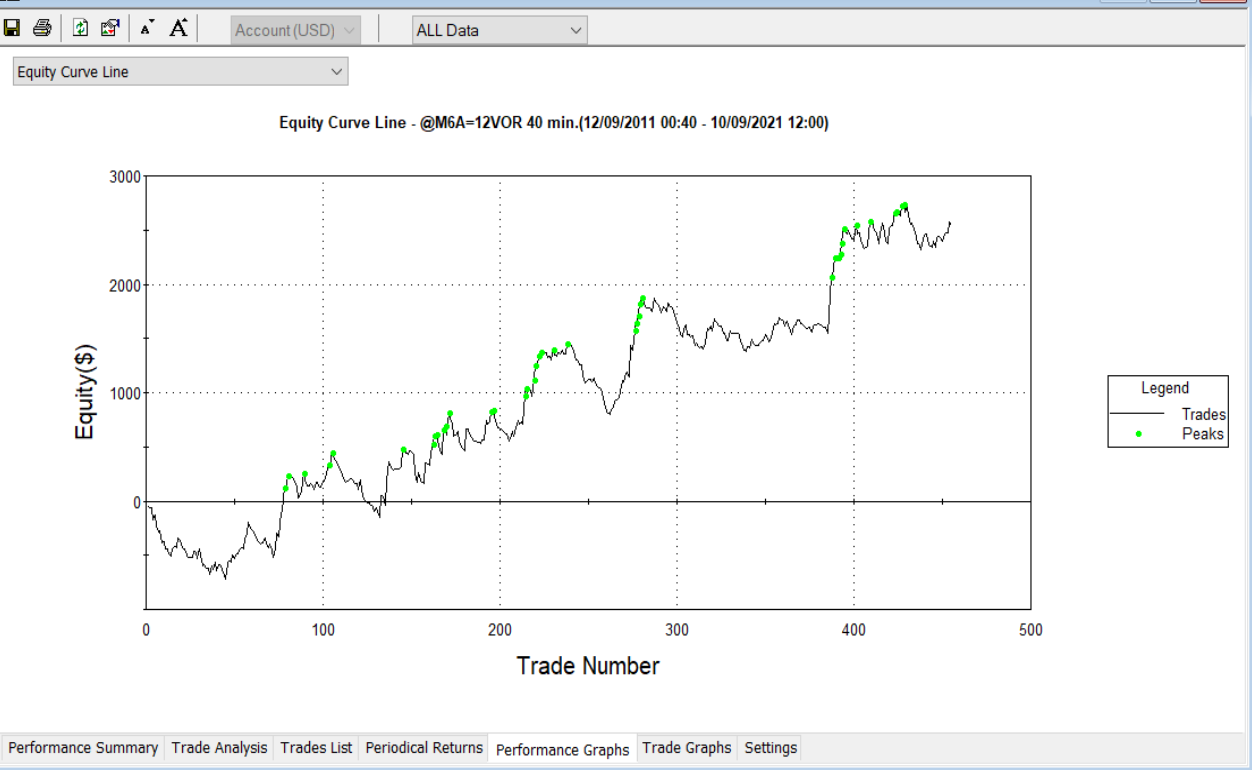The height and width of the screenshot is (770, 1252).
Task: Click the 1000 y-axis value
Action: tap(123, 393)
